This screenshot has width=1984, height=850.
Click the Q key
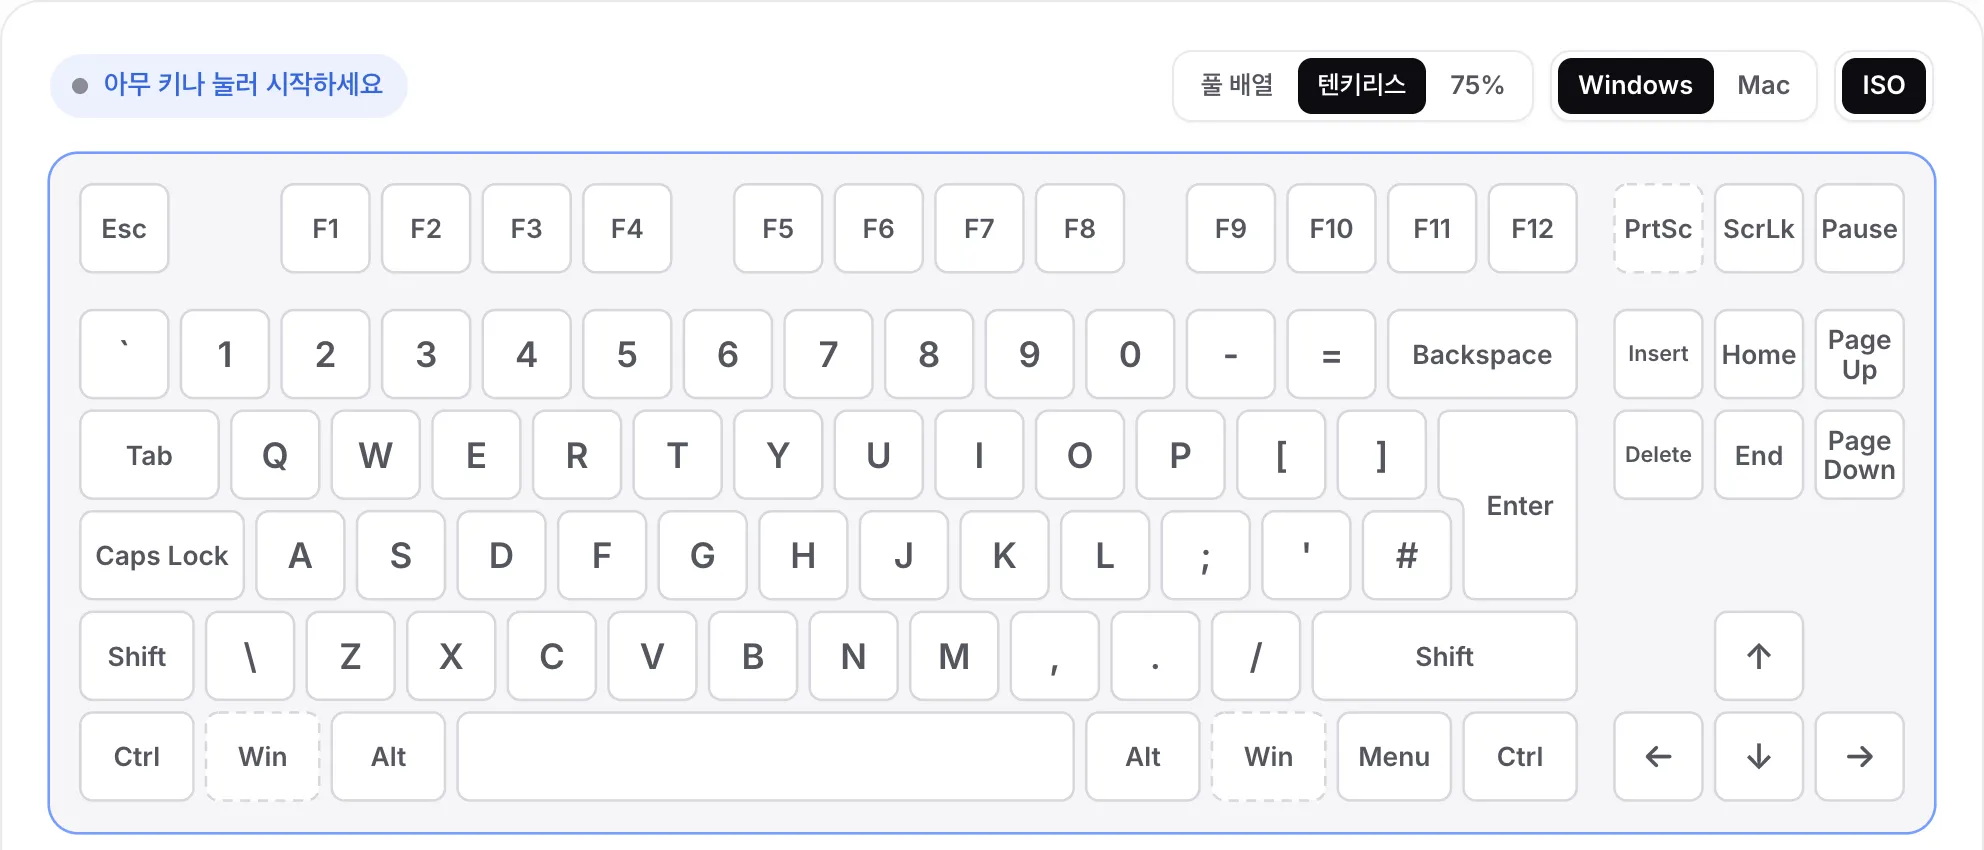tap(275, 455)
